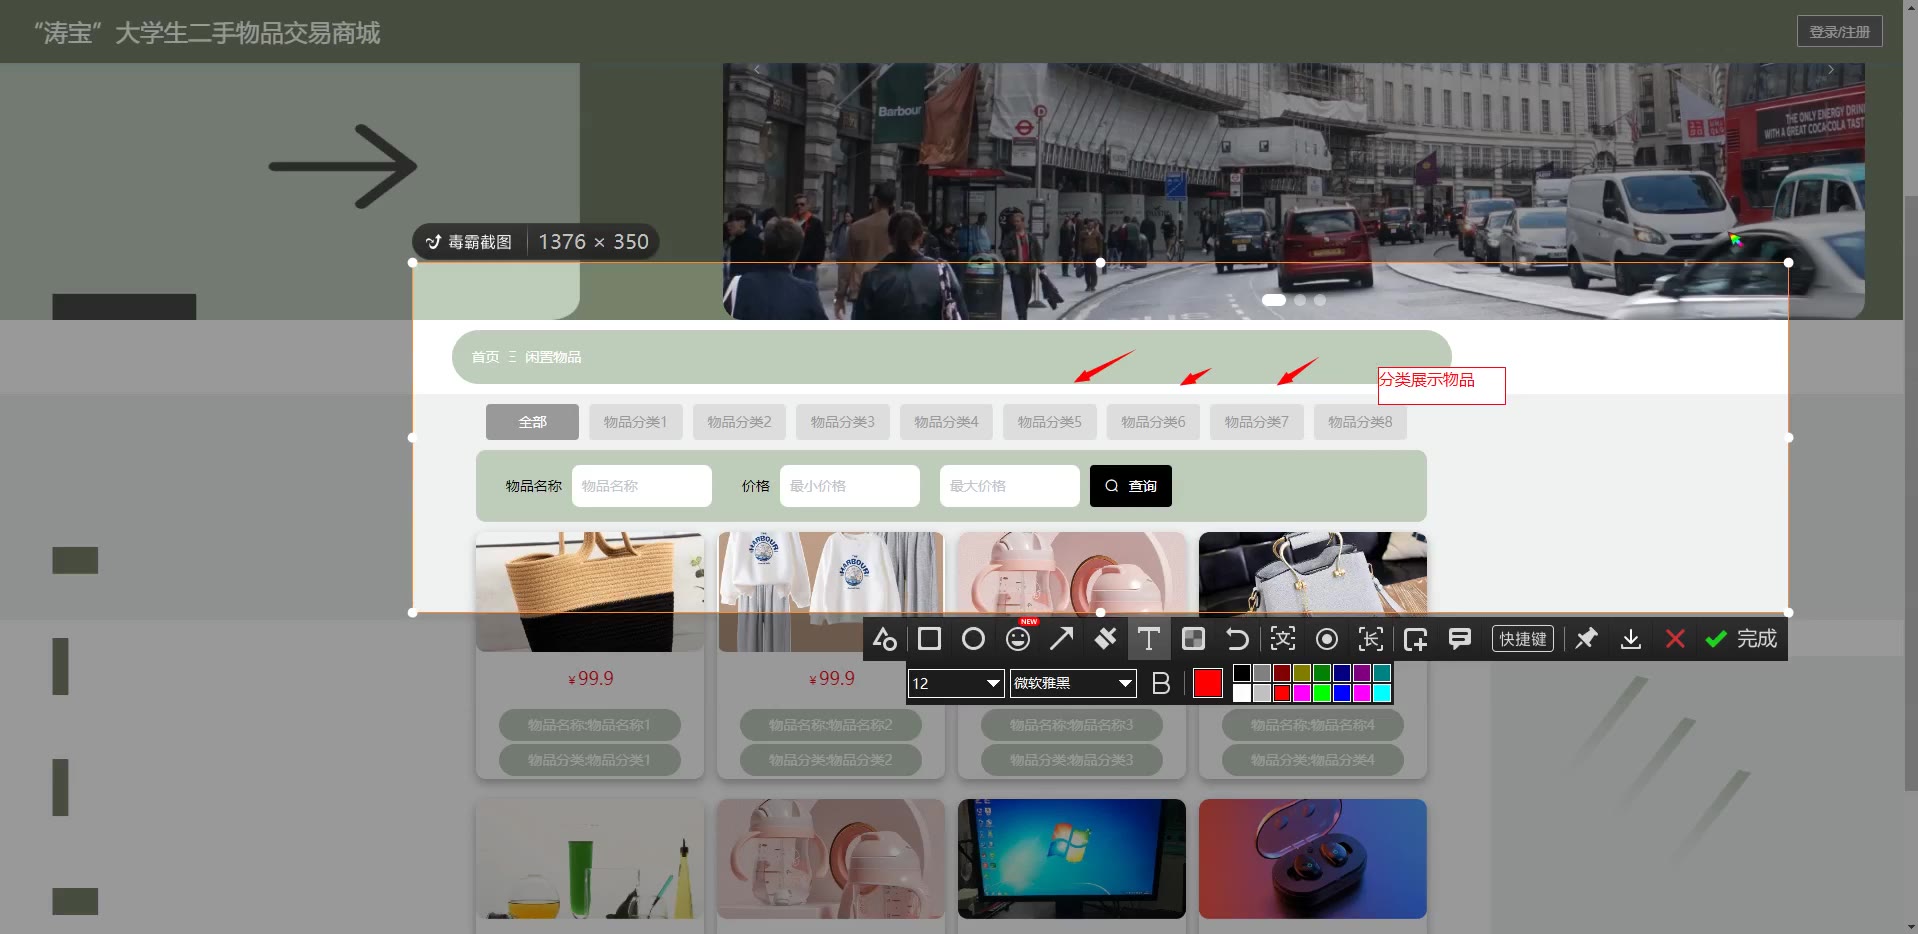Pick the cyan color swatch

1382,693
